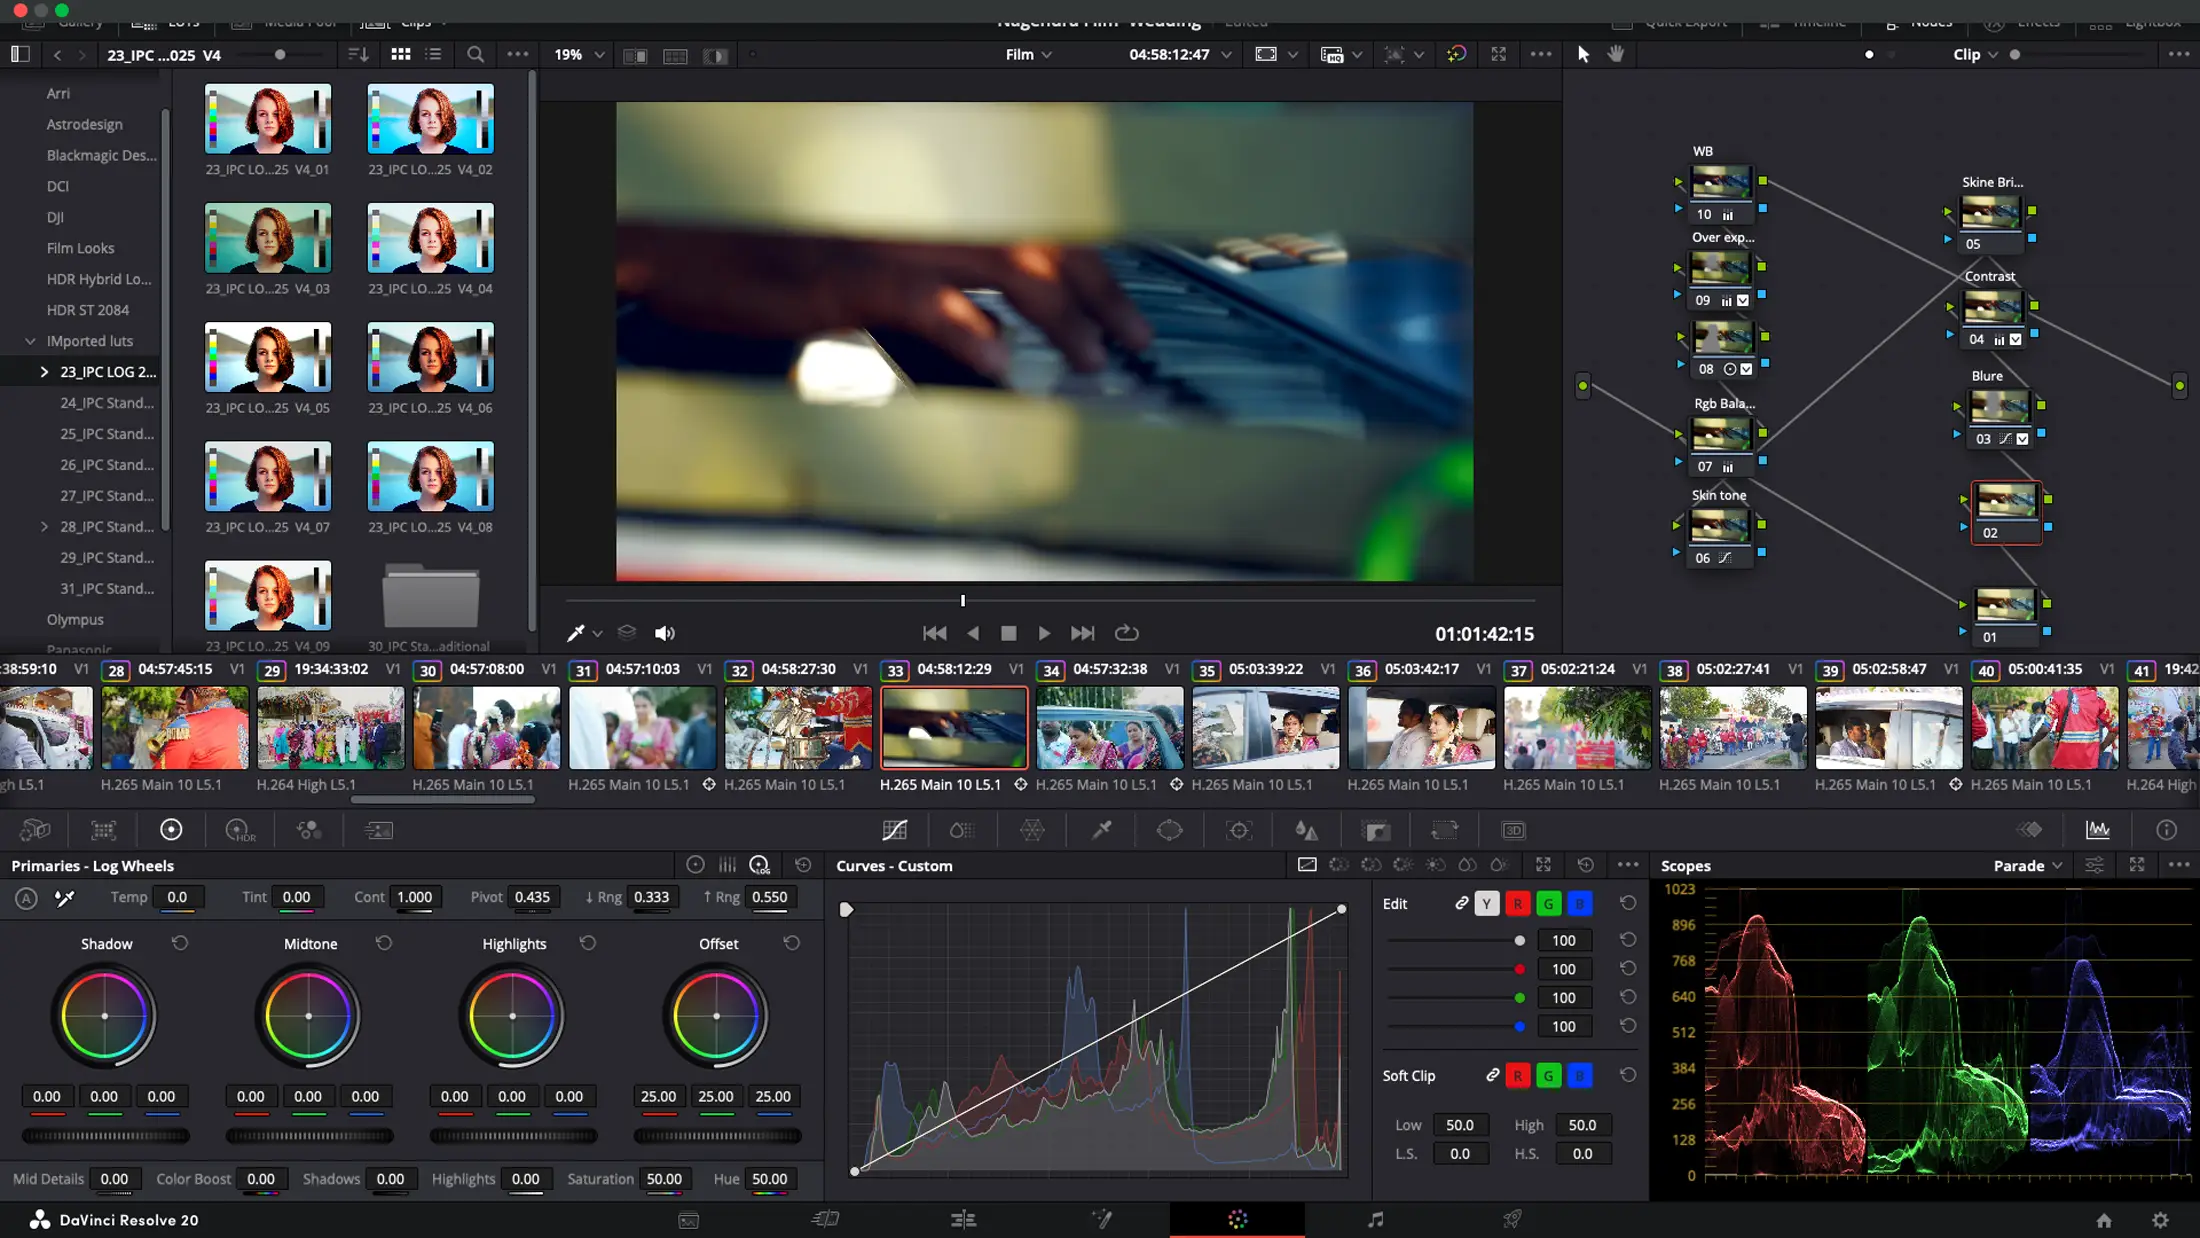Stop playback in the viewer
2200x1238 pixels.
pos(1008,633)
